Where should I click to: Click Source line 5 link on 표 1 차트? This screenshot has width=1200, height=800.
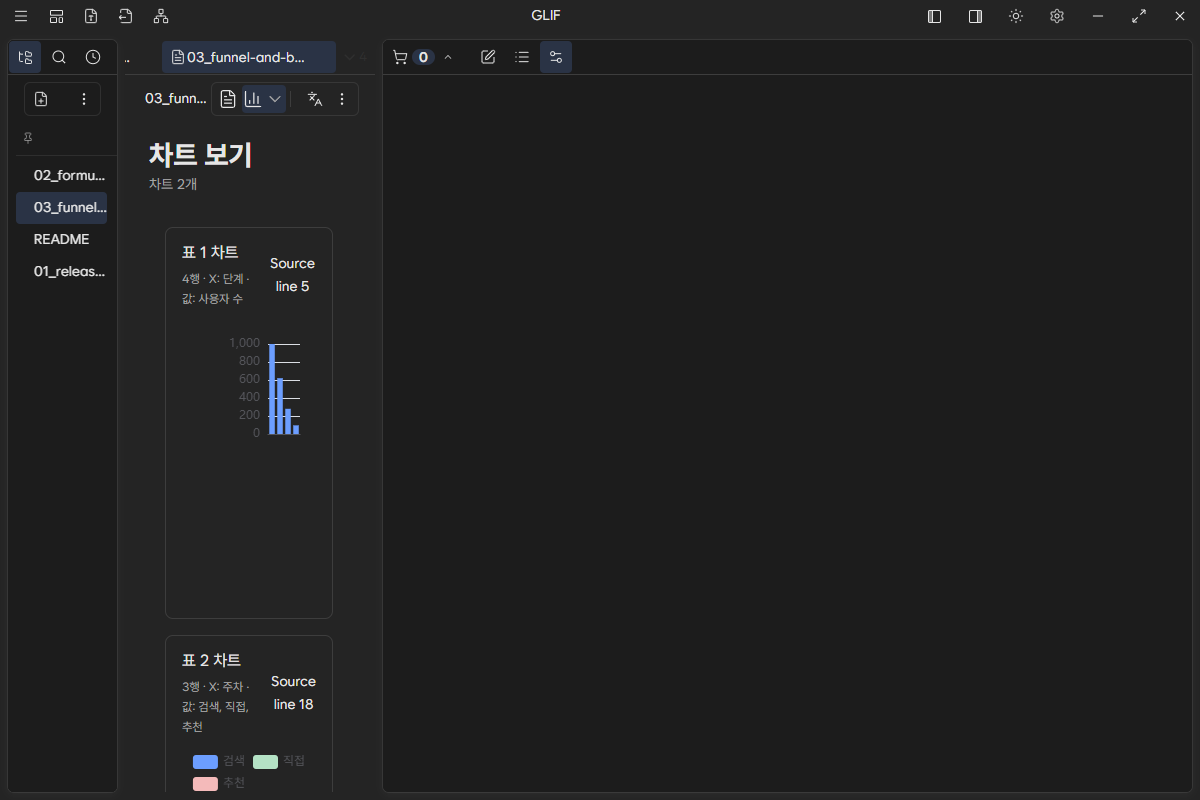pyautogui.click(x=292, y=275)
